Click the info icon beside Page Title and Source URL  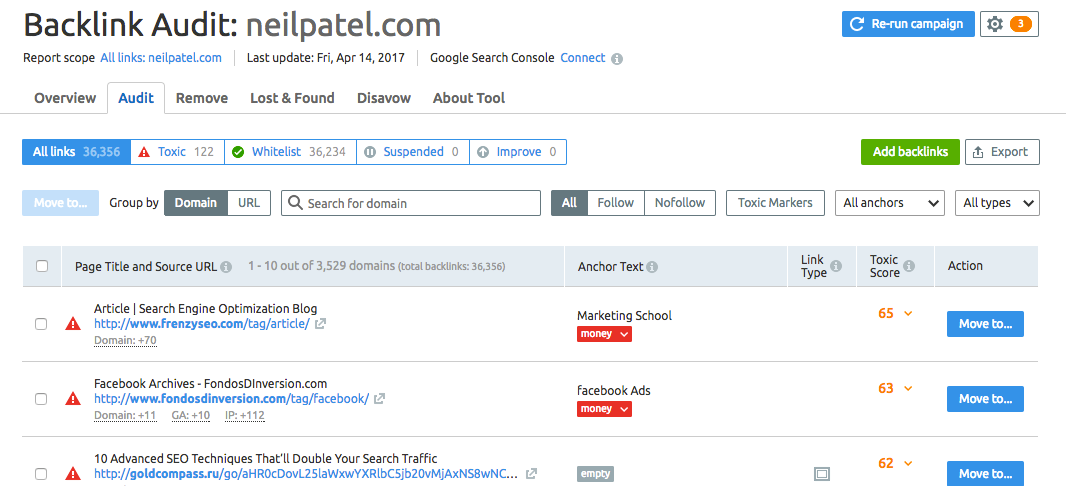pos(226,266)
